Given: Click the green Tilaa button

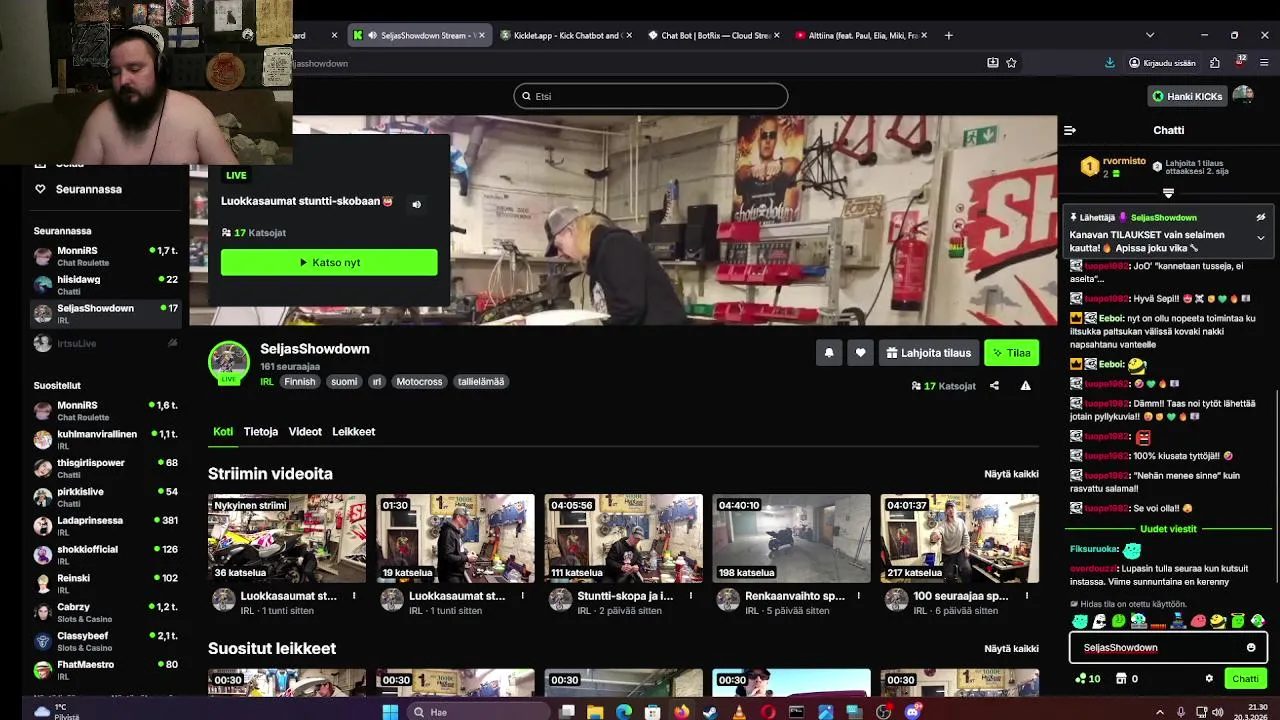Looking at the screenshot, I should 1011,353.
